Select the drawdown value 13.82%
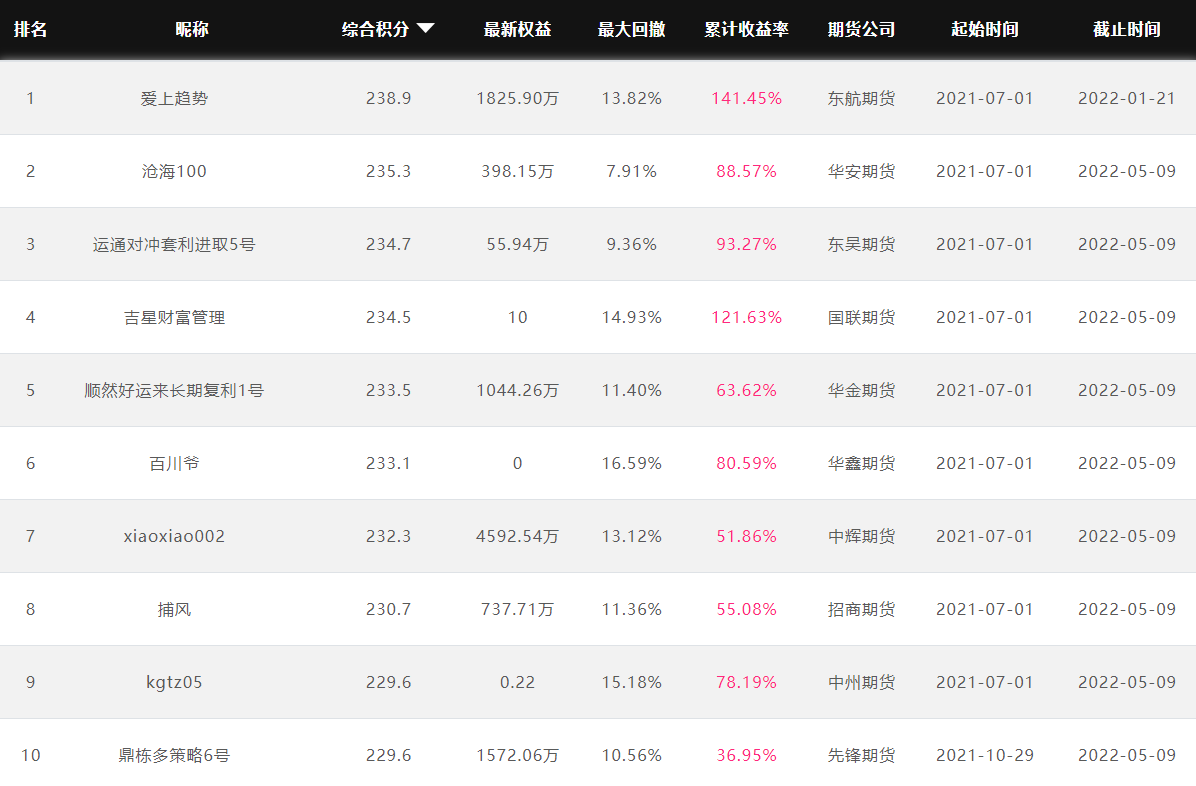Image resolution: width=1196 pixels, height=786 pixels. 632,98
